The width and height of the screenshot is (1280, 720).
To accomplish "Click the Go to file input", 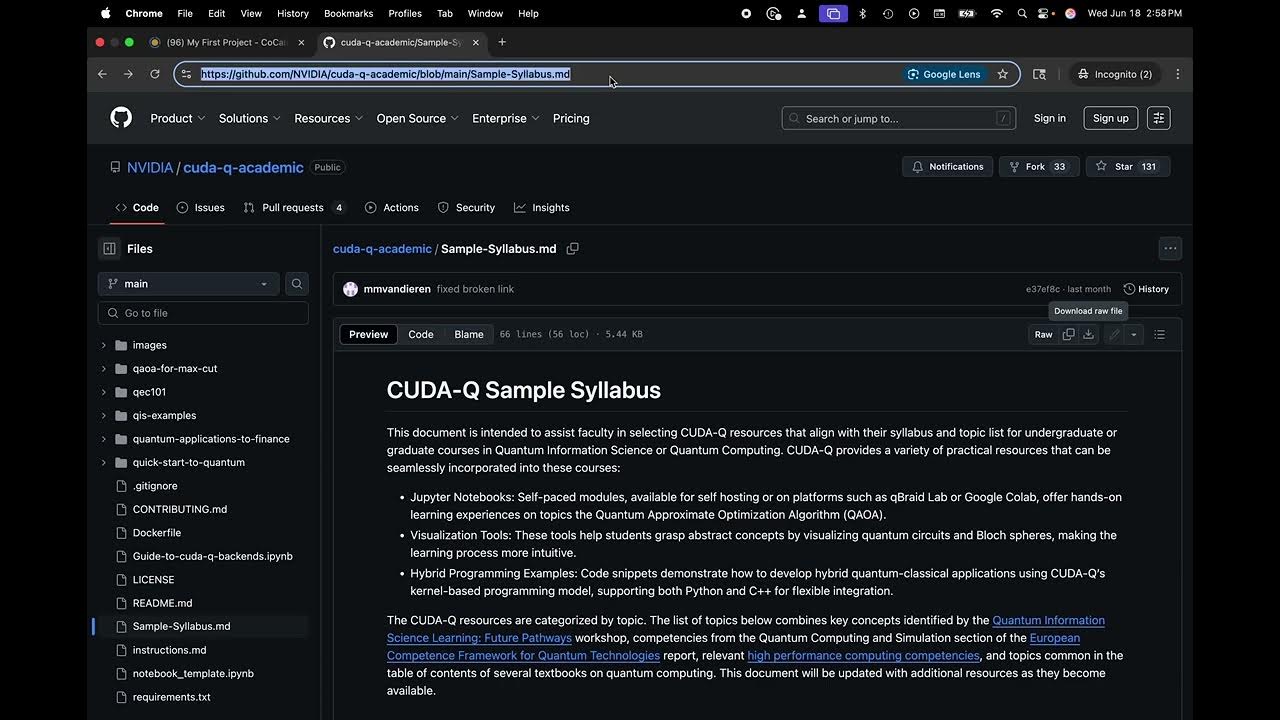I will (x=210, y=313).
